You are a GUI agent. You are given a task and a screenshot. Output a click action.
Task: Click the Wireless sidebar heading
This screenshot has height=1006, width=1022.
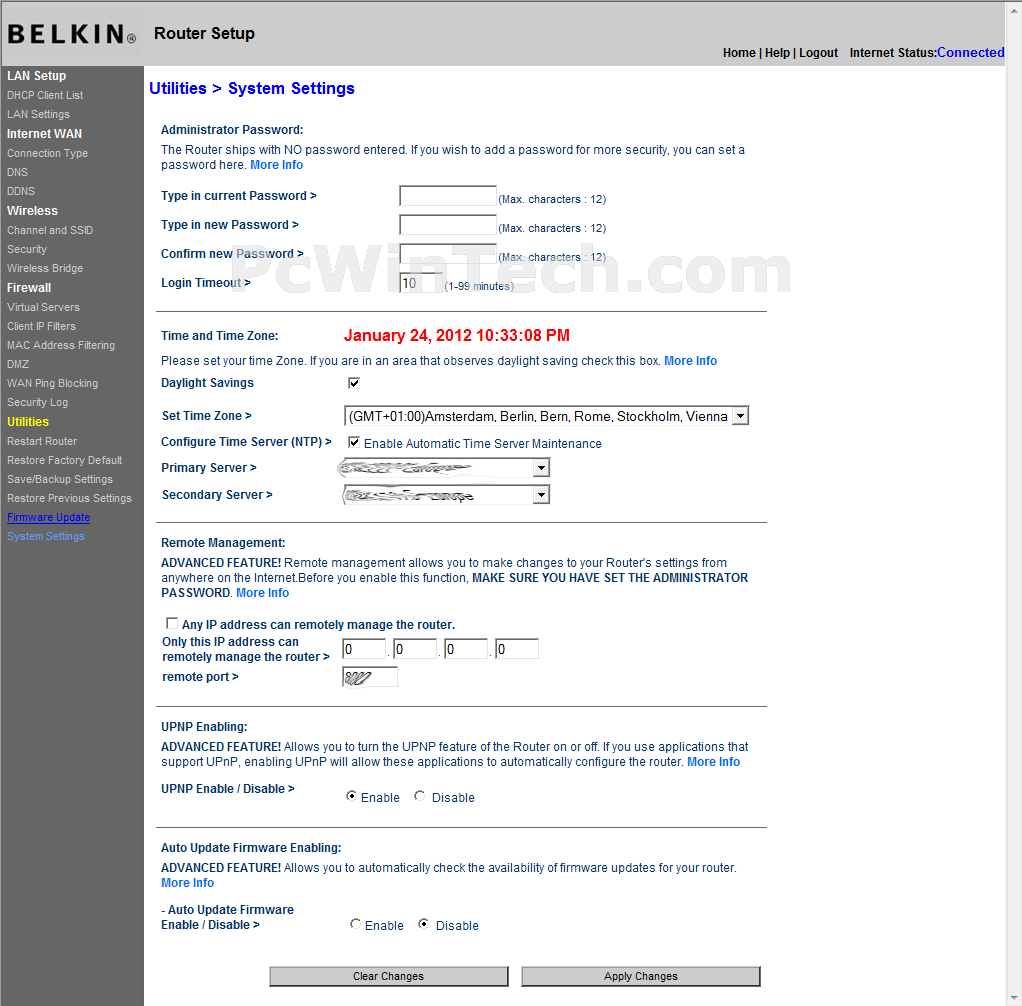click(x=33, y=211)
